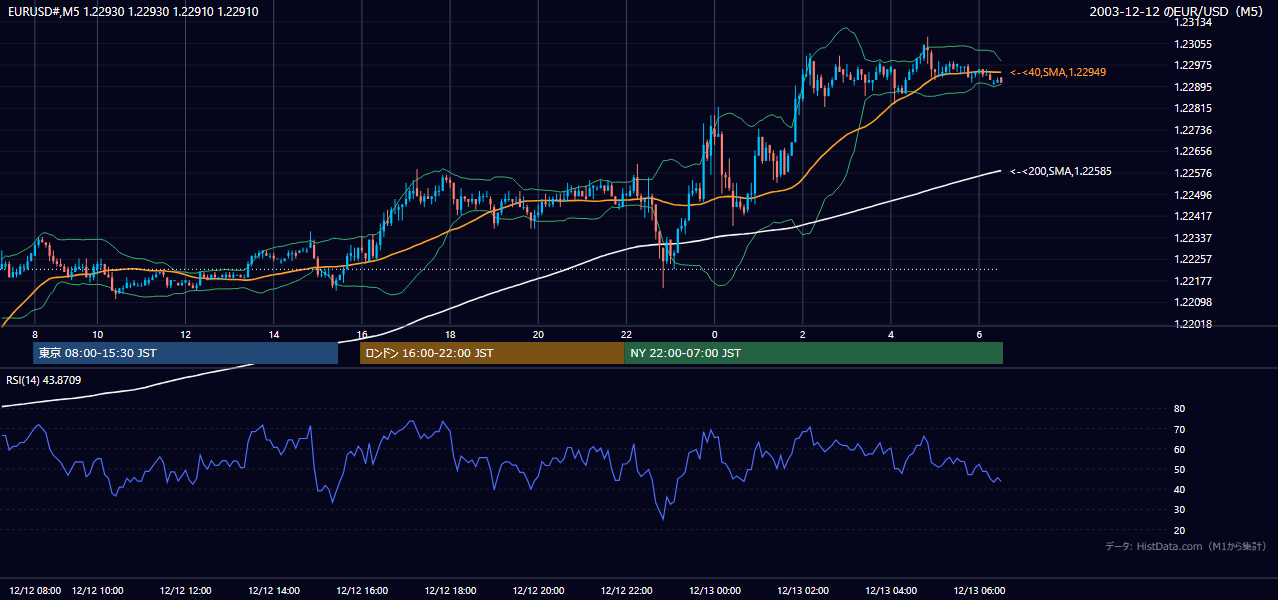The height and width of the screenshot is (600, 1278).
Task: Click the 12/12 22:00 date label
Action: coord(626,590)
